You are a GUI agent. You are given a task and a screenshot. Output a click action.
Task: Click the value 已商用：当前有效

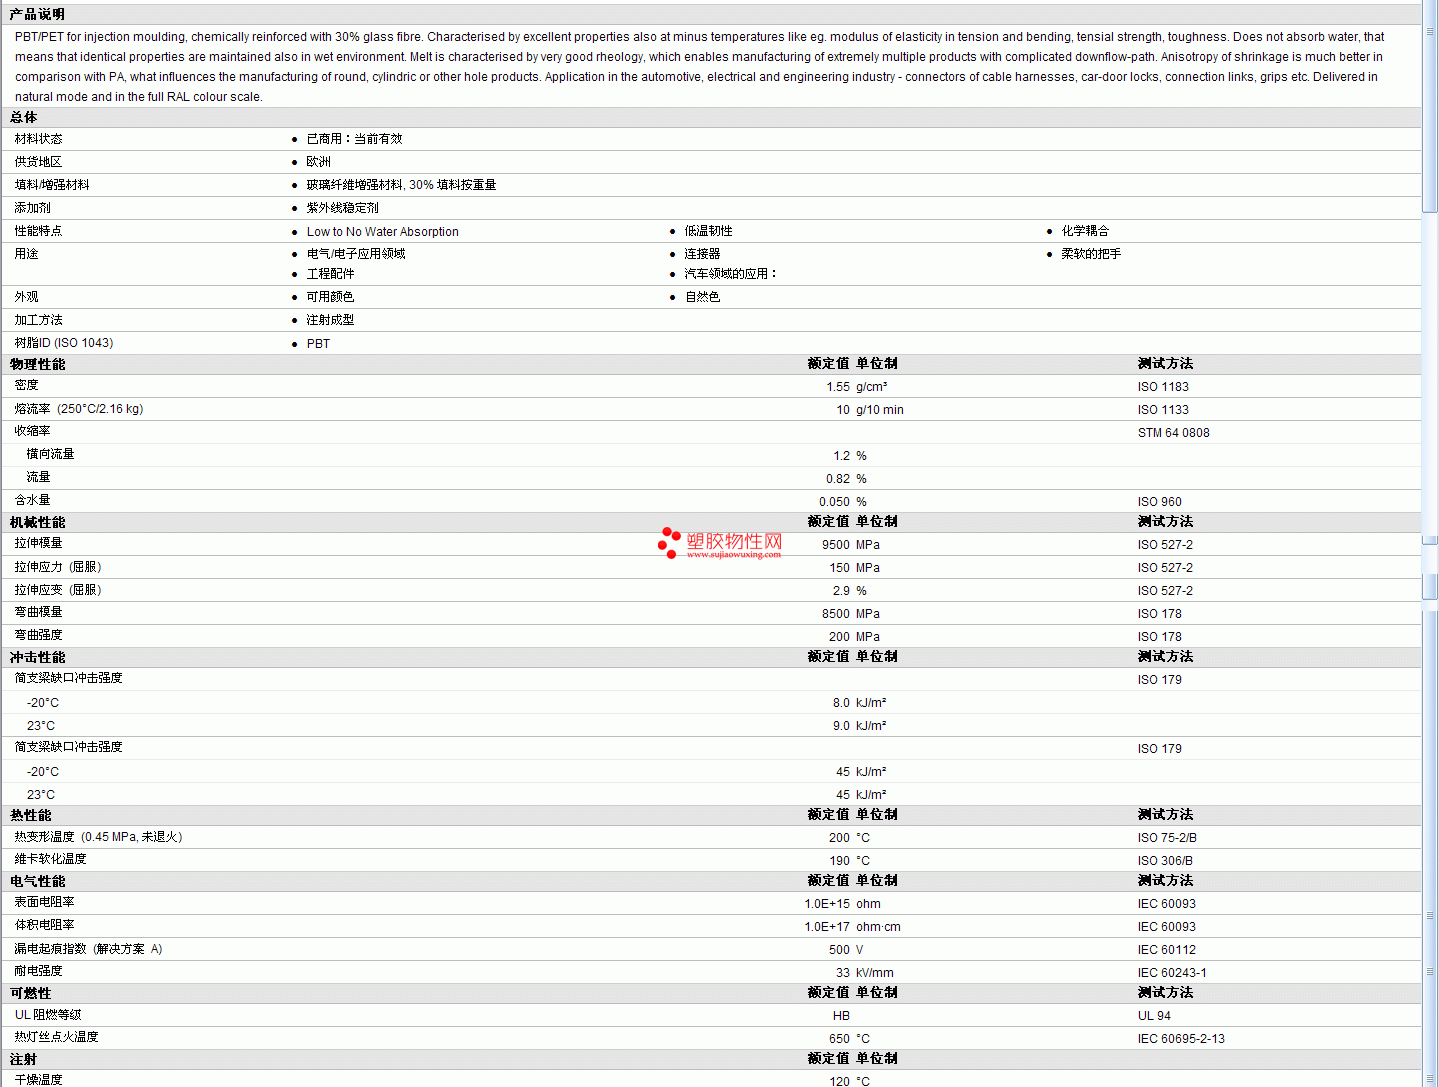[x=354, y=139]
